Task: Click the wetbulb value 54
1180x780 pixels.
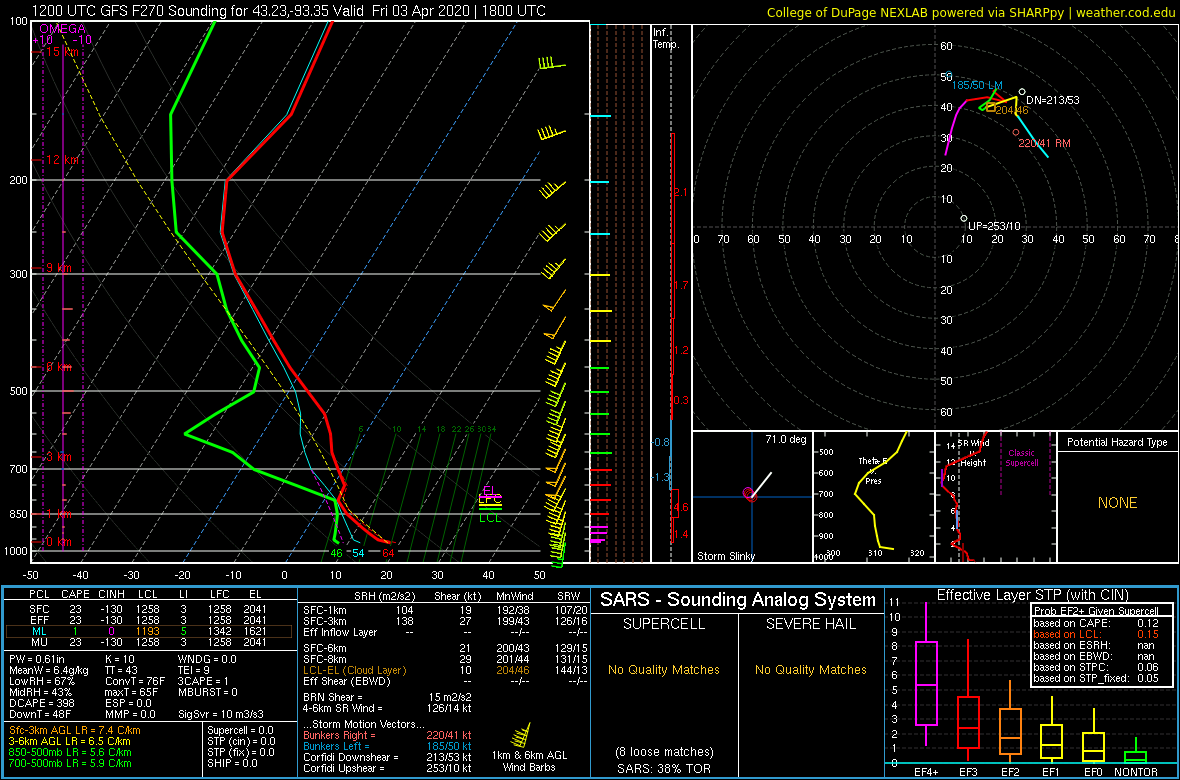Action: coord(358,553)
